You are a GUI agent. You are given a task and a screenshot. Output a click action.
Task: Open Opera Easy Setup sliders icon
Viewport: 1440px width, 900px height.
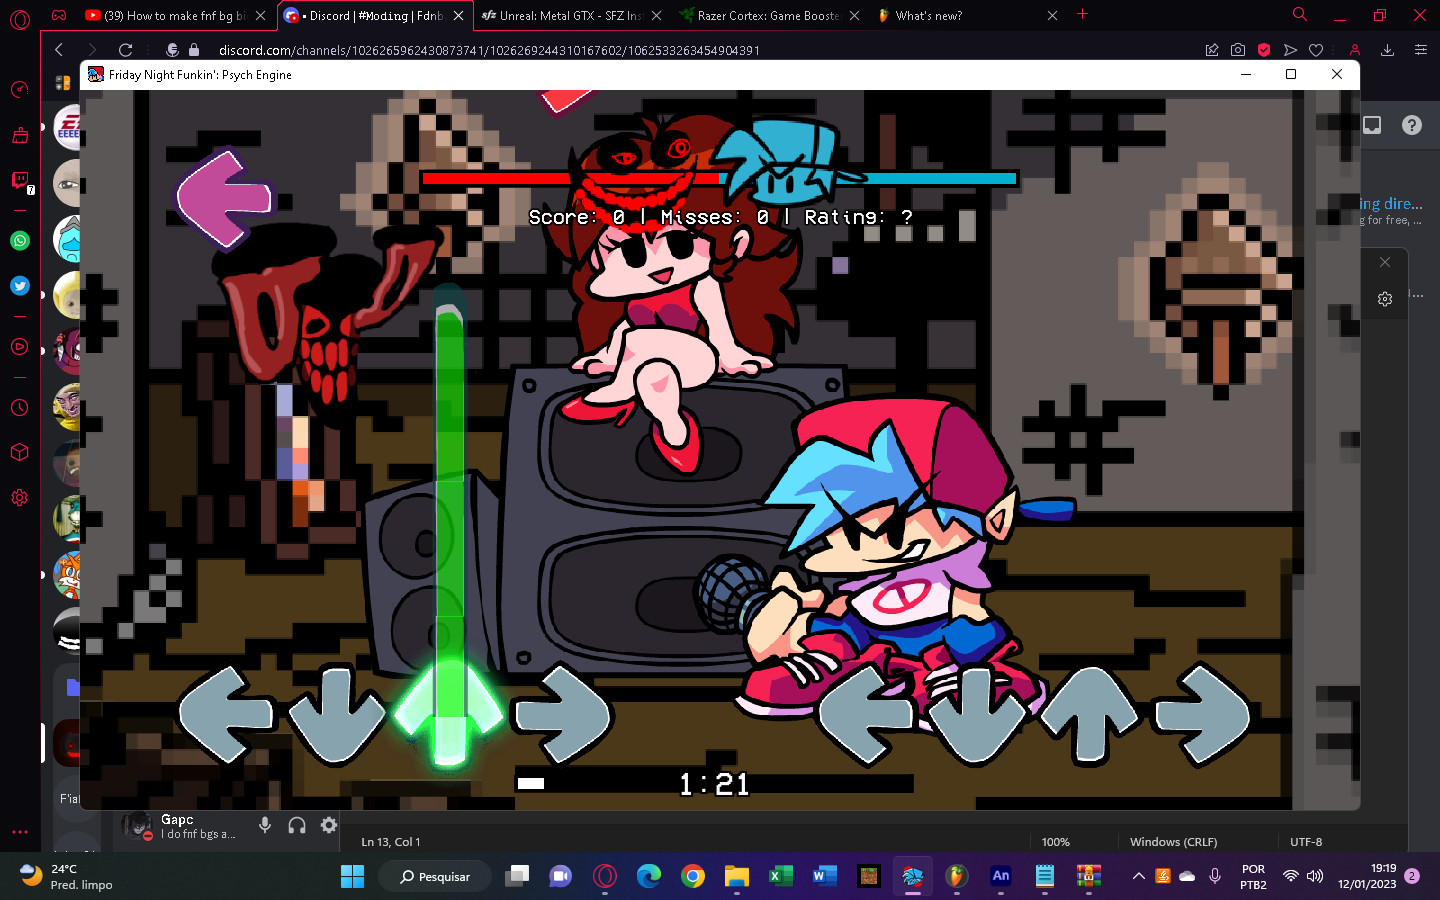pyautogui.click(x=1420, y=50)
